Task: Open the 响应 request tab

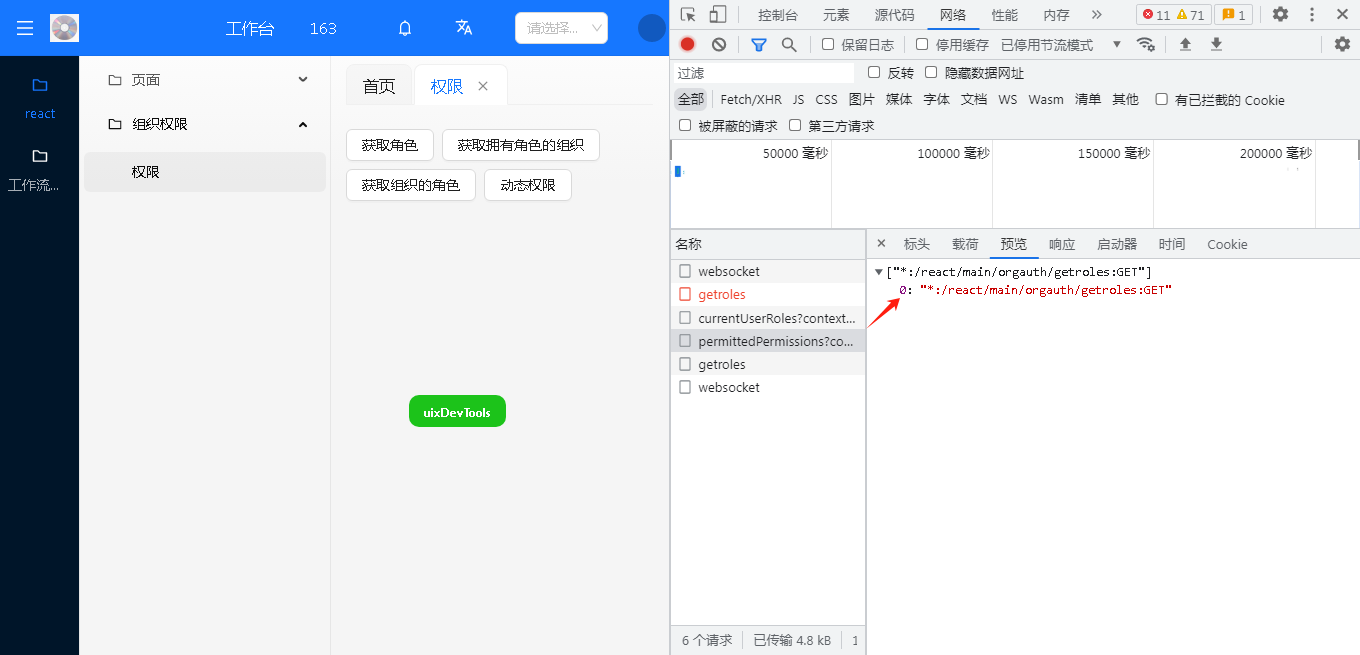Action: click(1062, 244)
